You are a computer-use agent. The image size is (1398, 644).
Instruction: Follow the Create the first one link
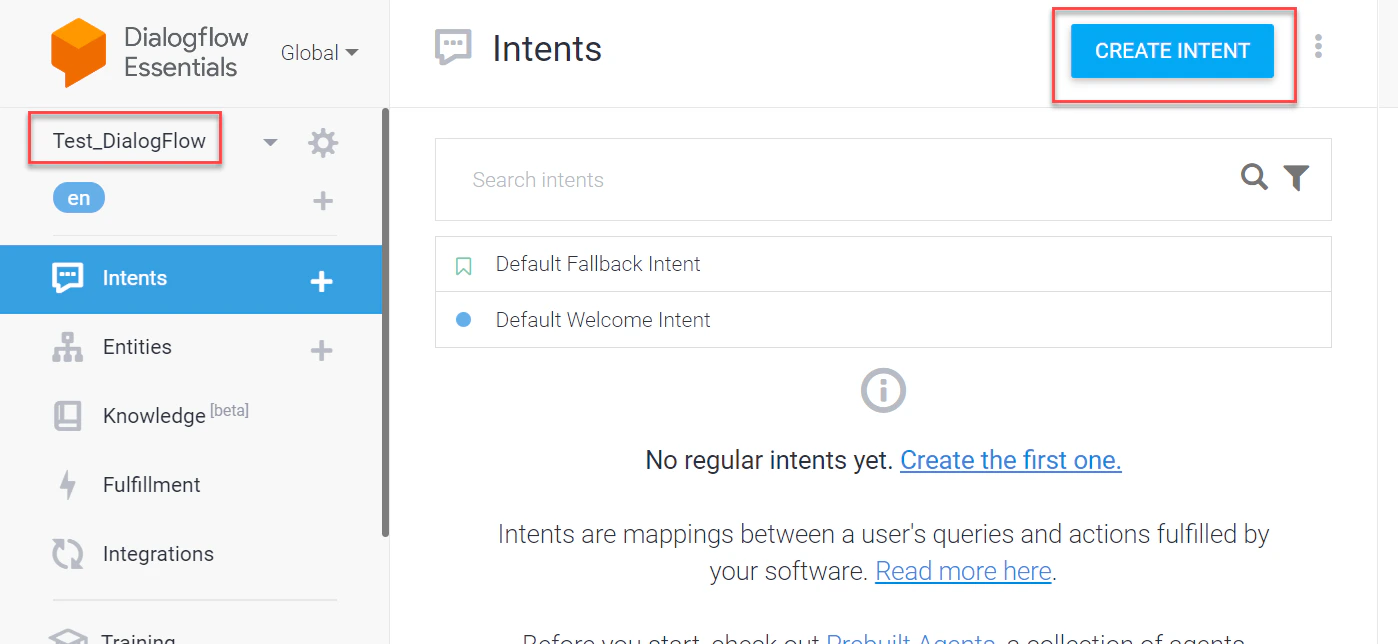point(1010,460)
